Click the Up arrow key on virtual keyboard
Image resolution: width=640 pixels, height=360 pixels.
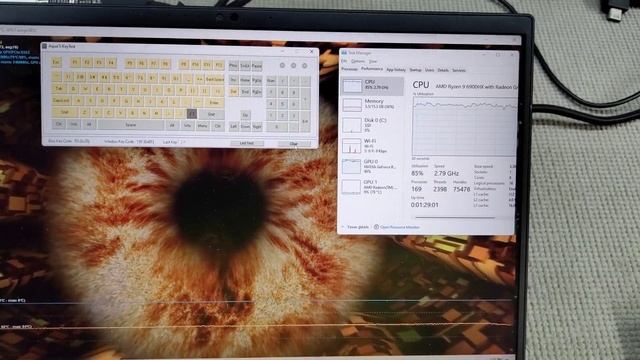point(245,115)
